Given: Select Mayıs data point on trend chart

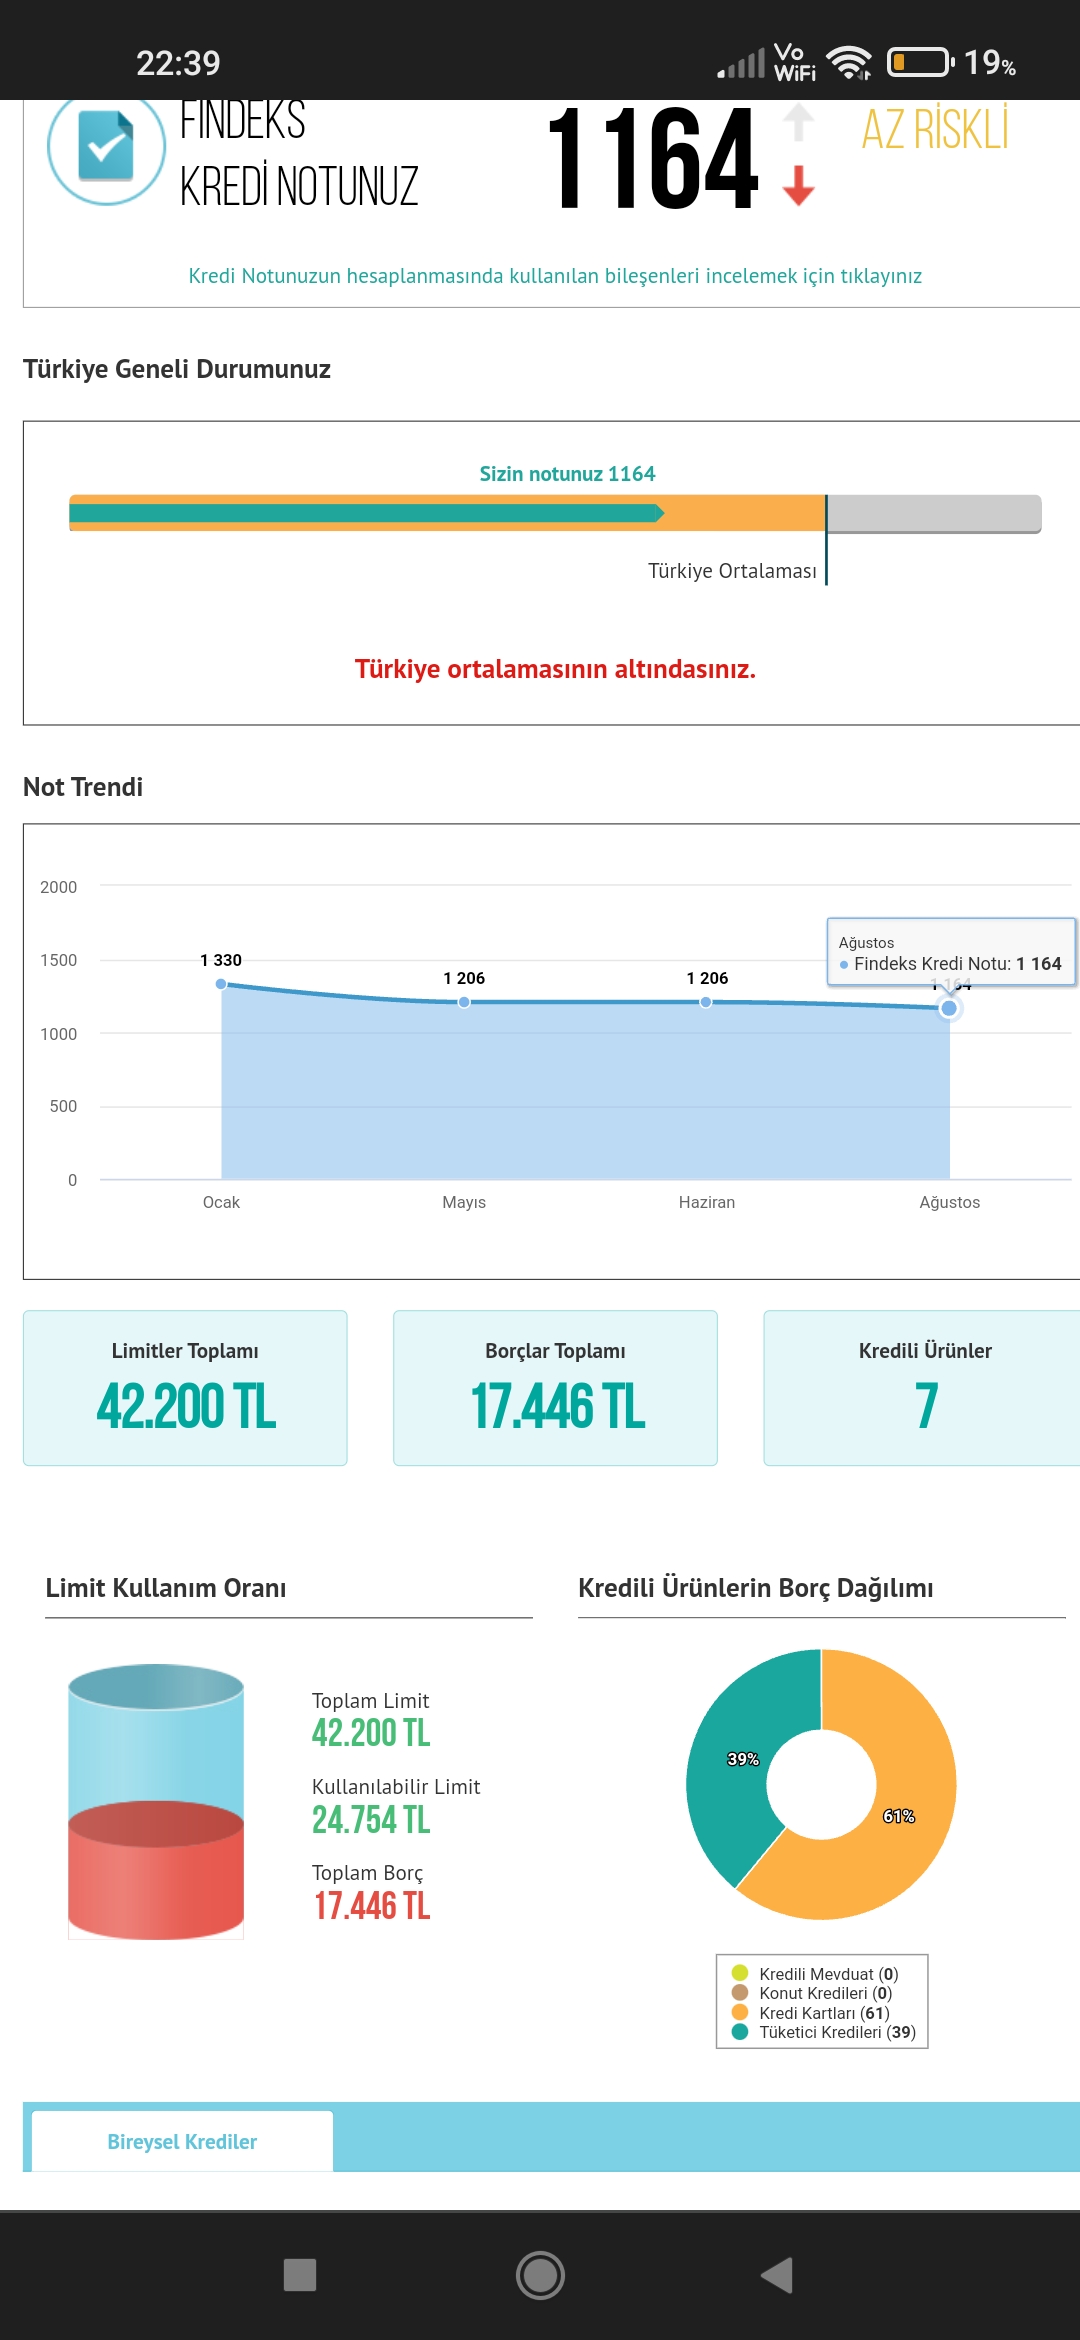Looking at the screenshot, I should [x=464, y=1002].
